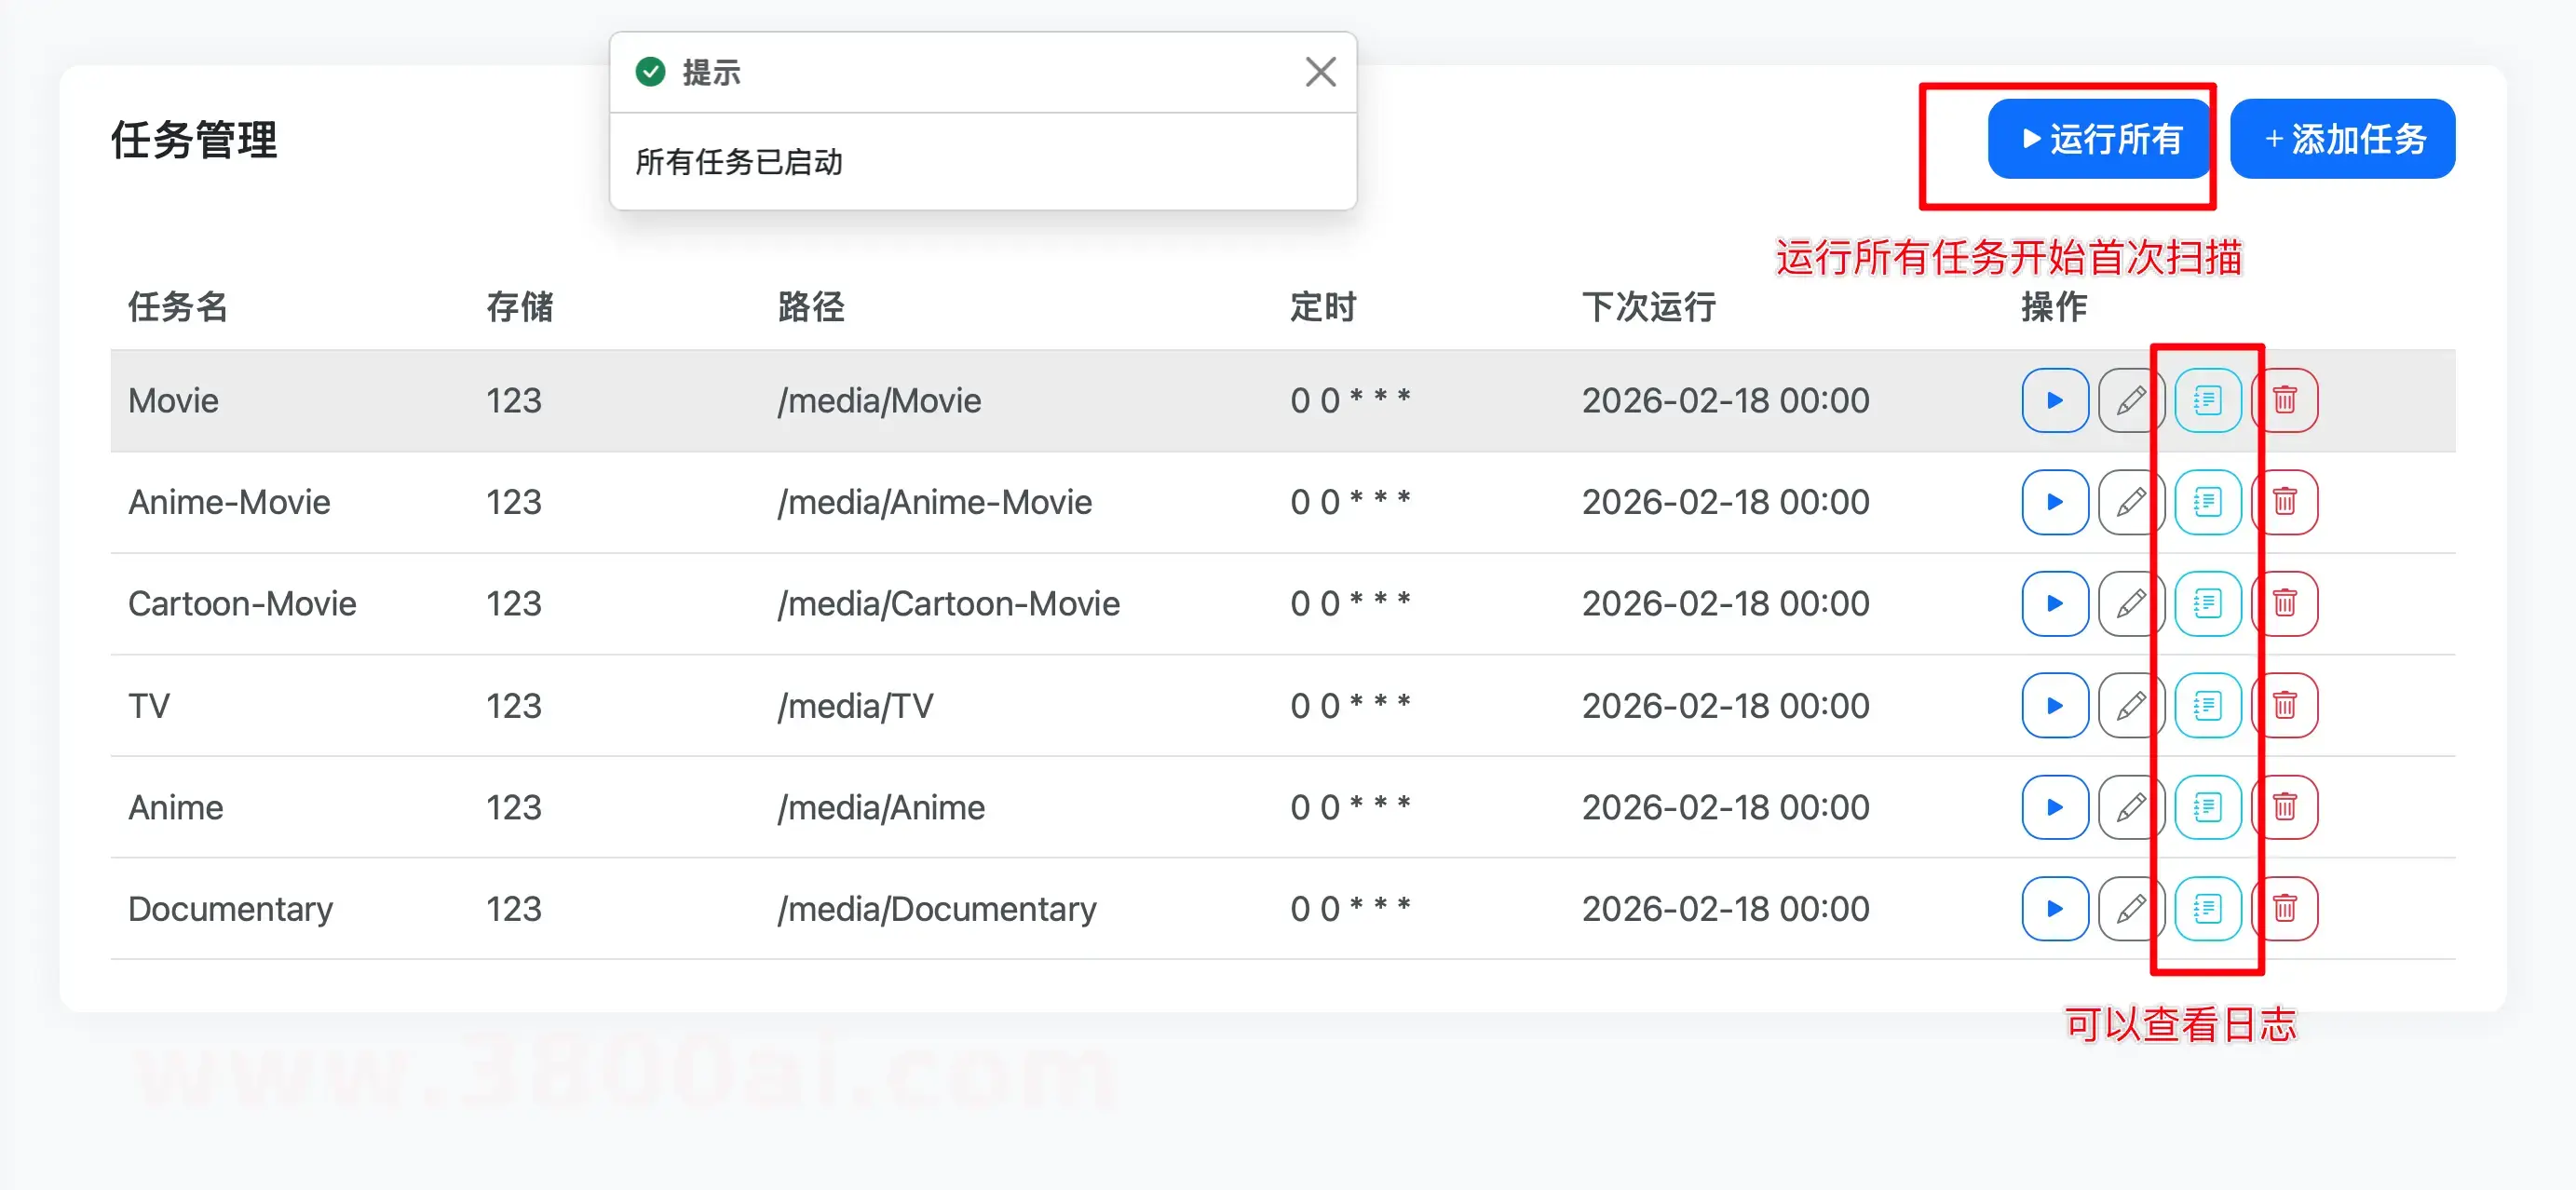Run the Anime task
The image size is (2576, 1190).
[2054, 807]
